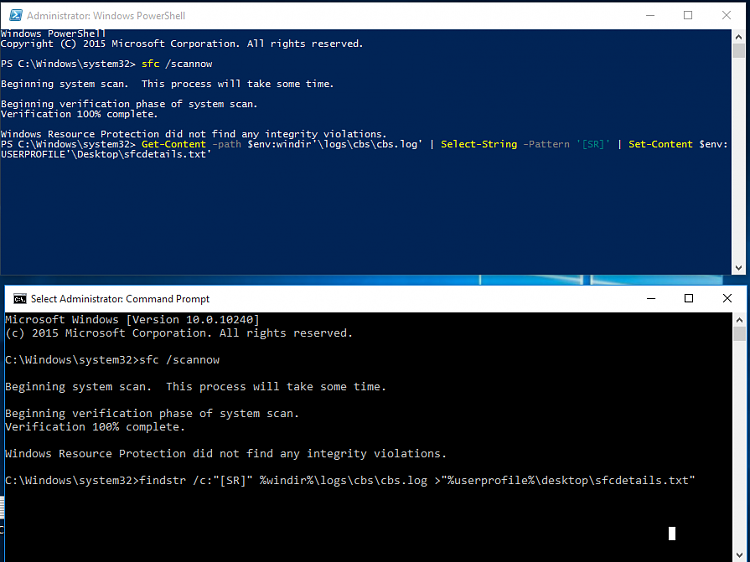Click 'sfc /scannow' in Command Prompt
The height and width of the screenshot is (562, 750).
180,360
